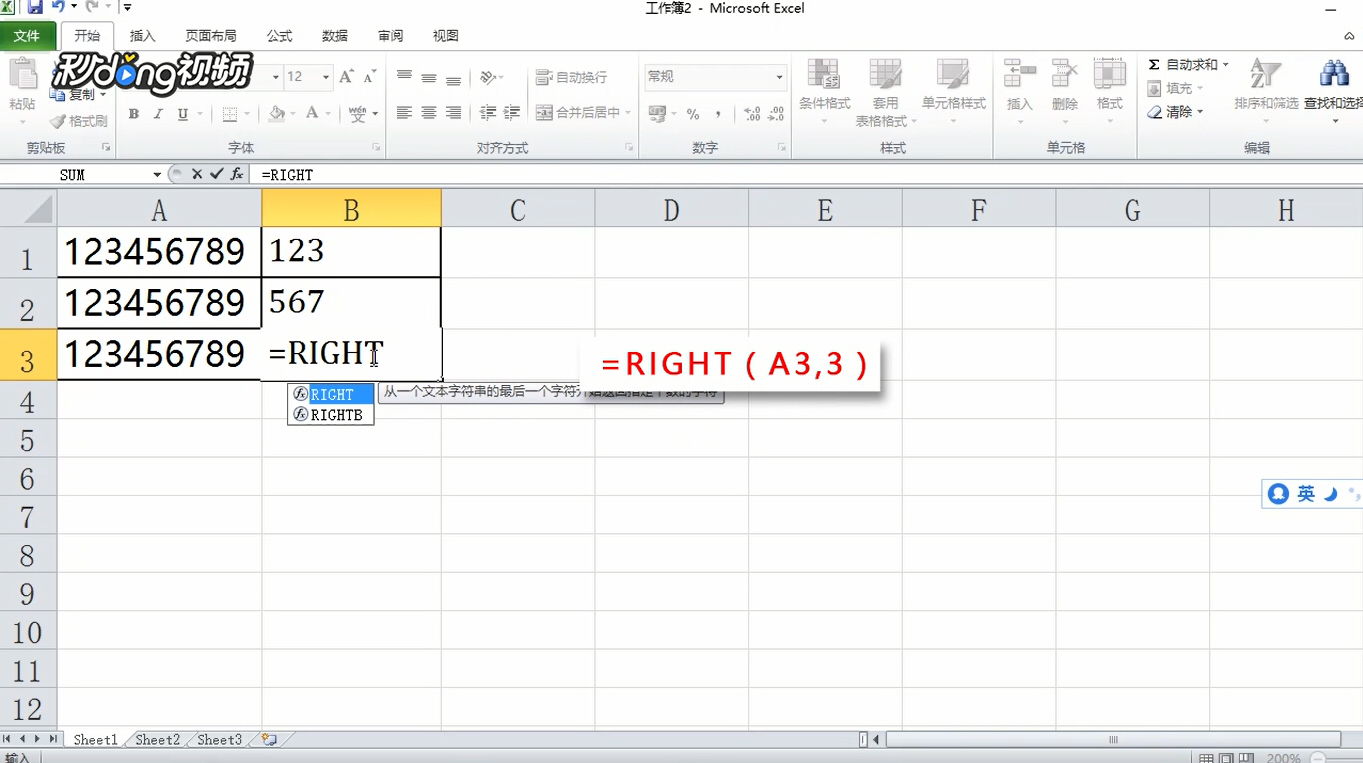Open 条件格式 conditional formatting menu
Screen dimensions: 1363x763
(x=824, y=92)
